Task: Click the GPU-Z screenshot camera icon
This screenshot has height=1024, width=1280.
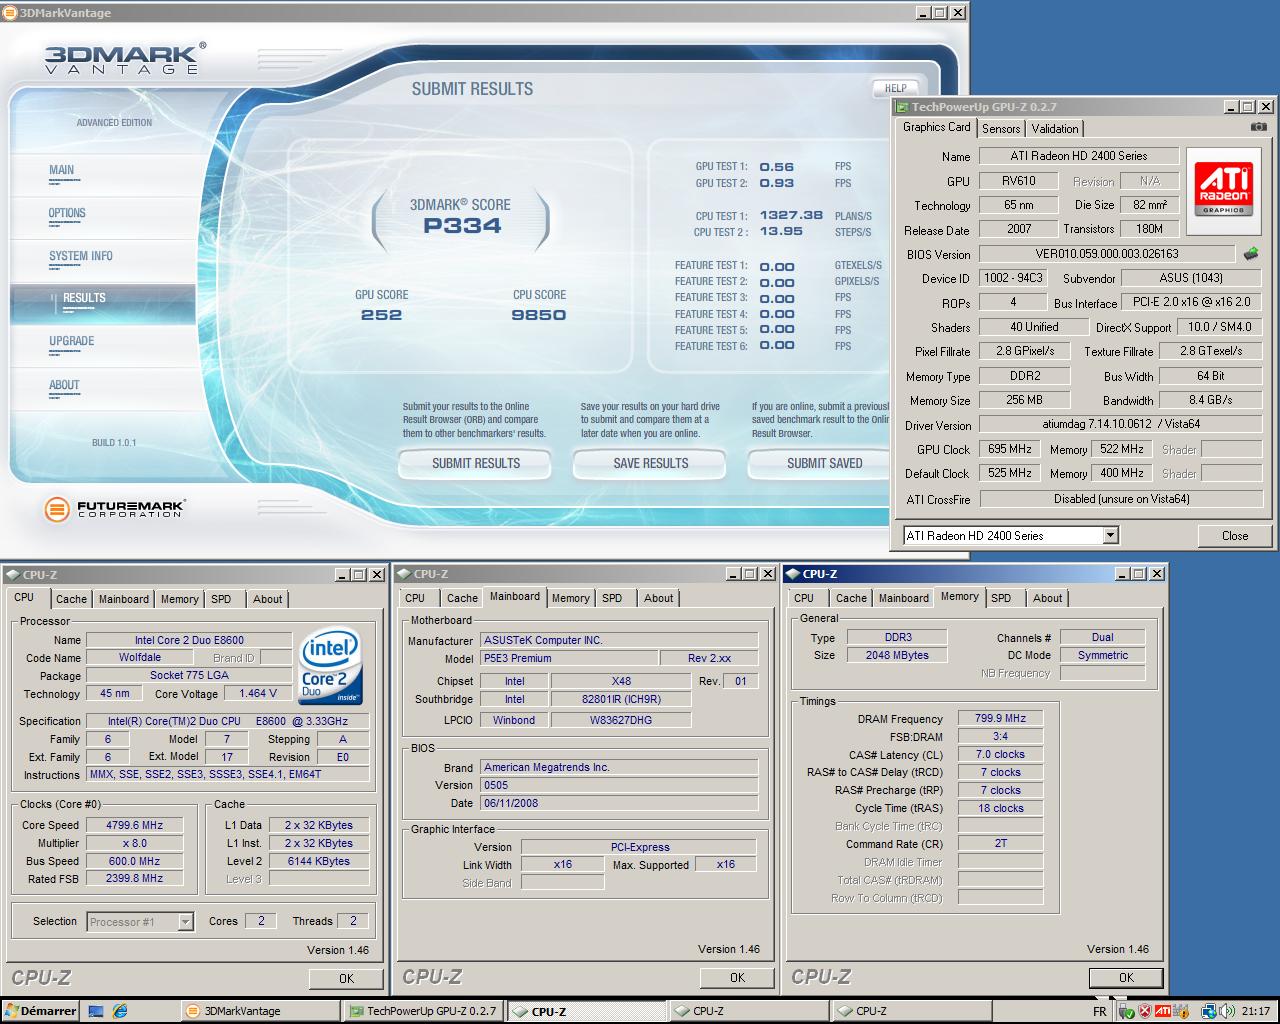Action: point(1259,127)
